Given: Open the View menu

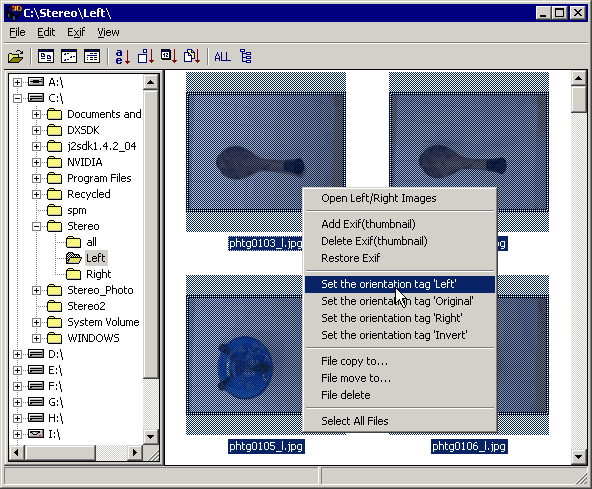Looking at the screenshot, I should (x=108, y=32).
